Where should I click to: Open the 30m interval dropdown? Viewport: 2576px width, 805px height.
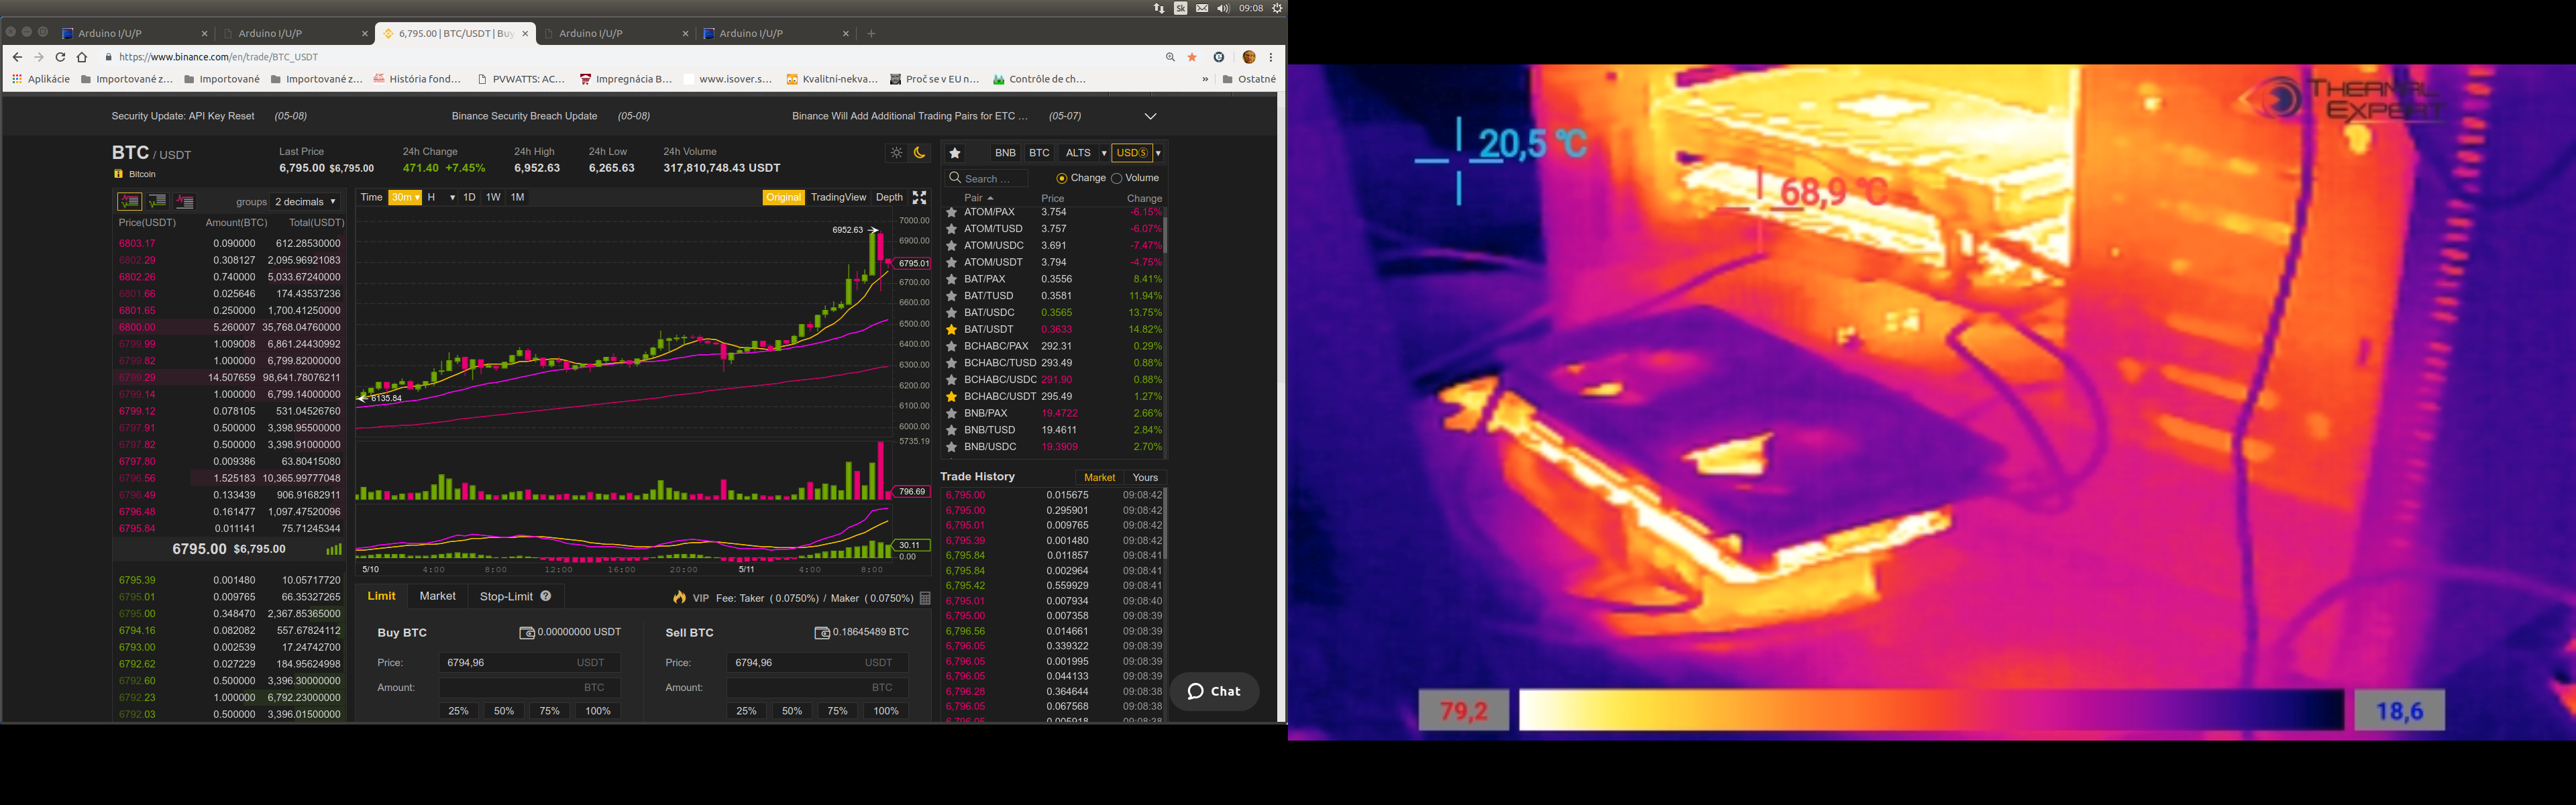tap(405, 197)
